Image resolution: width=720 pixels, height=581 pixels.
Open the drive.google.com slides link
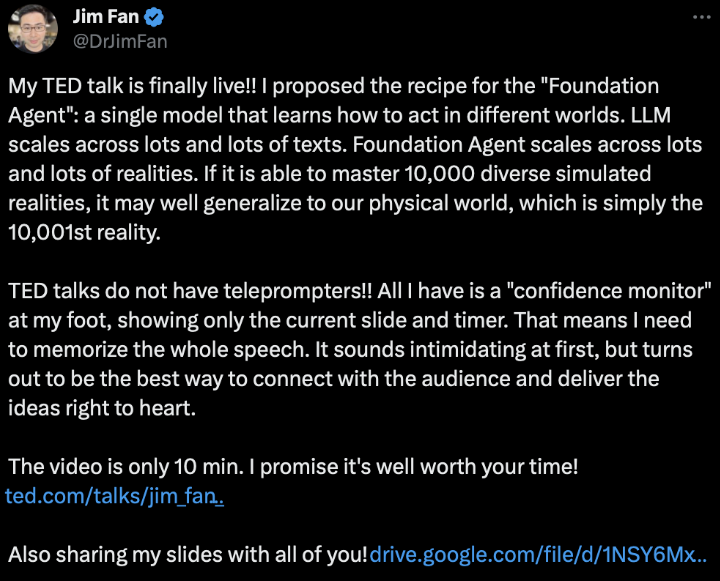coord(539,554)
